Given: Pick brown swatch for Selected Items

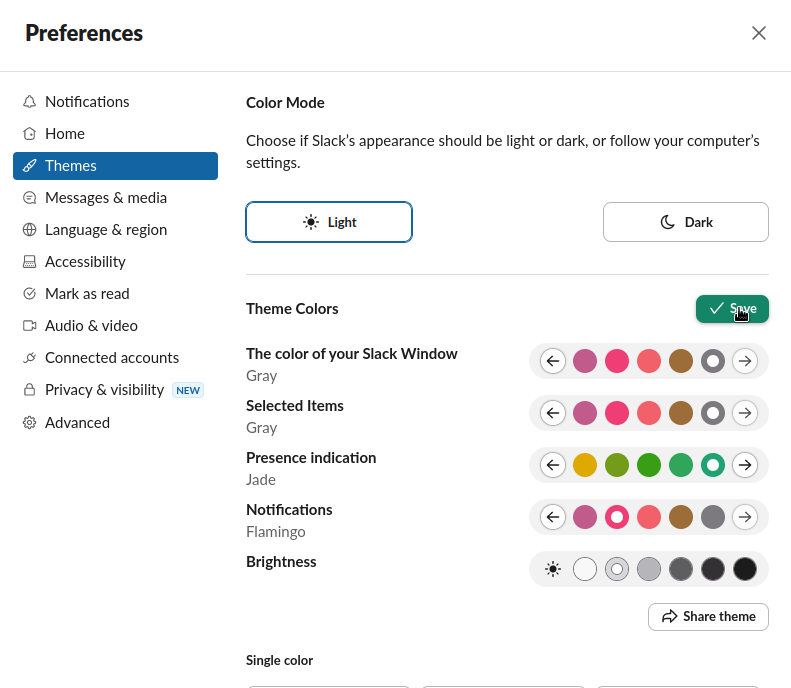Looking at the screenshot, I should coord(681,413).
